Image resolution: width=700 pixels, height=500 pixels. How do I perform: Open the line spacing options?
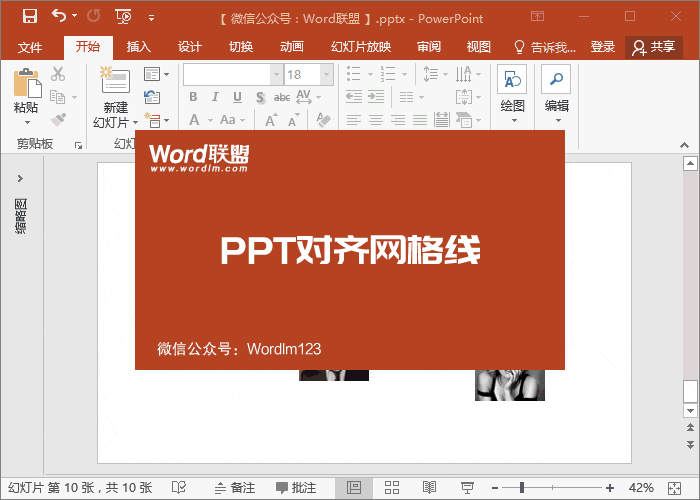point(435,74)
